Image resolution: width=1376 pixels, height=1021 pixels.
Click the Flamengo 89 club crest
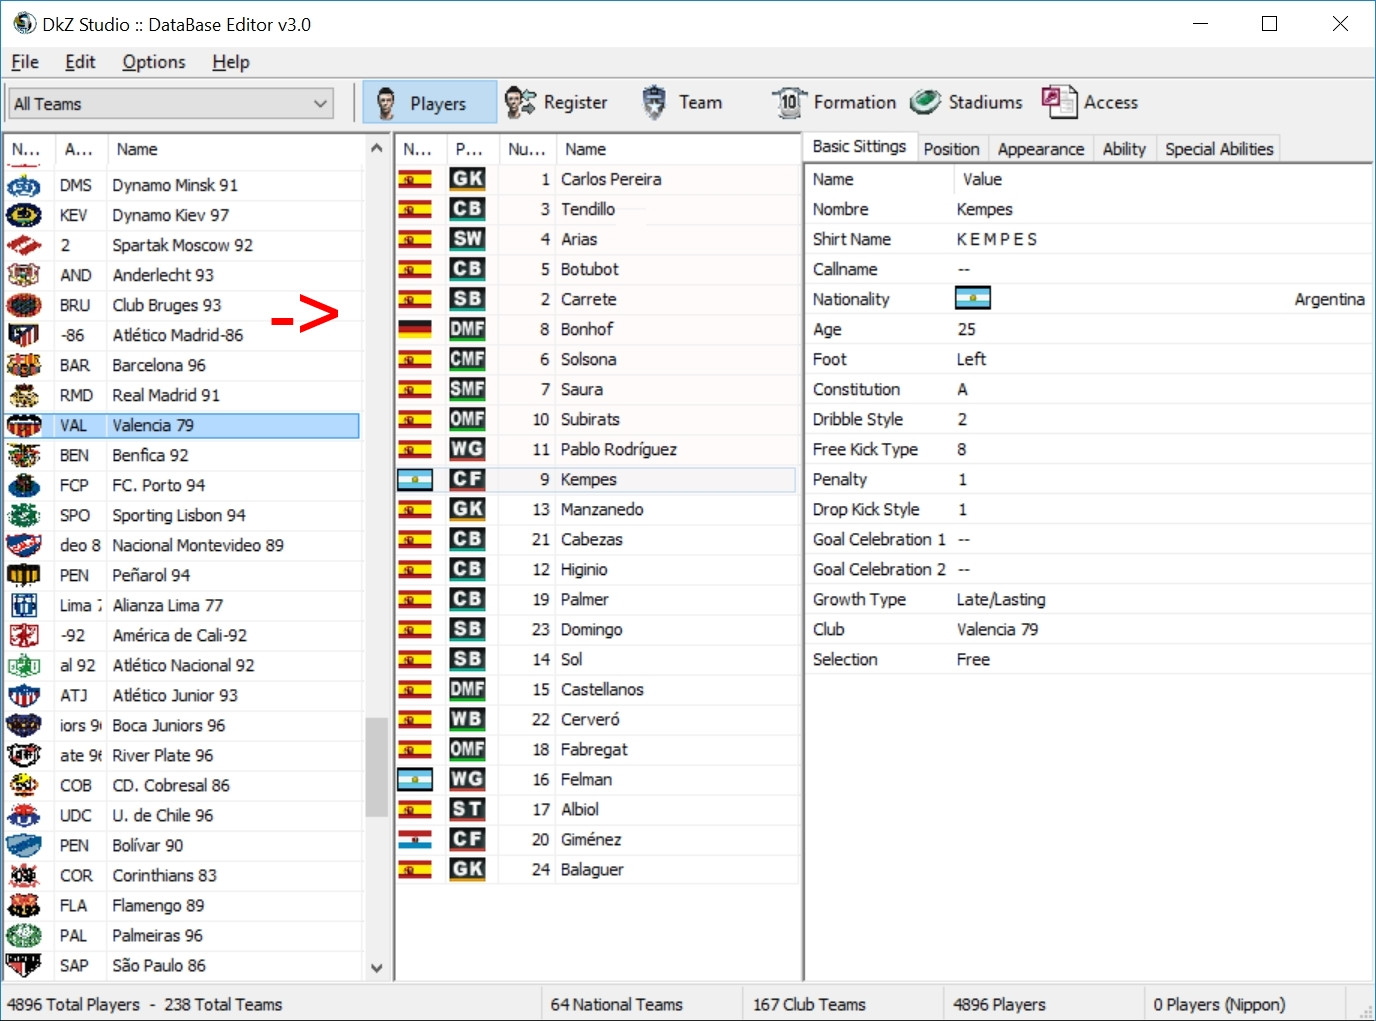(24, 905)
